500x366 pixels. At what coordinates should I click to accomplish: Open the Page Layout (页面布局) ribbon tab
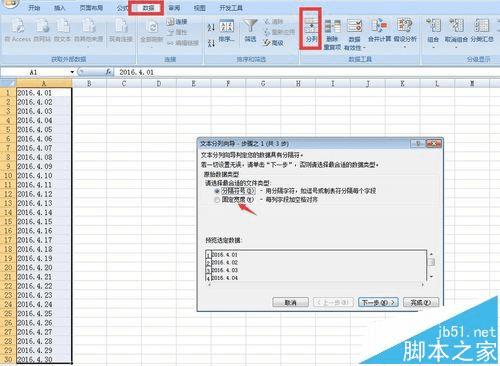(x=91, y=8)
